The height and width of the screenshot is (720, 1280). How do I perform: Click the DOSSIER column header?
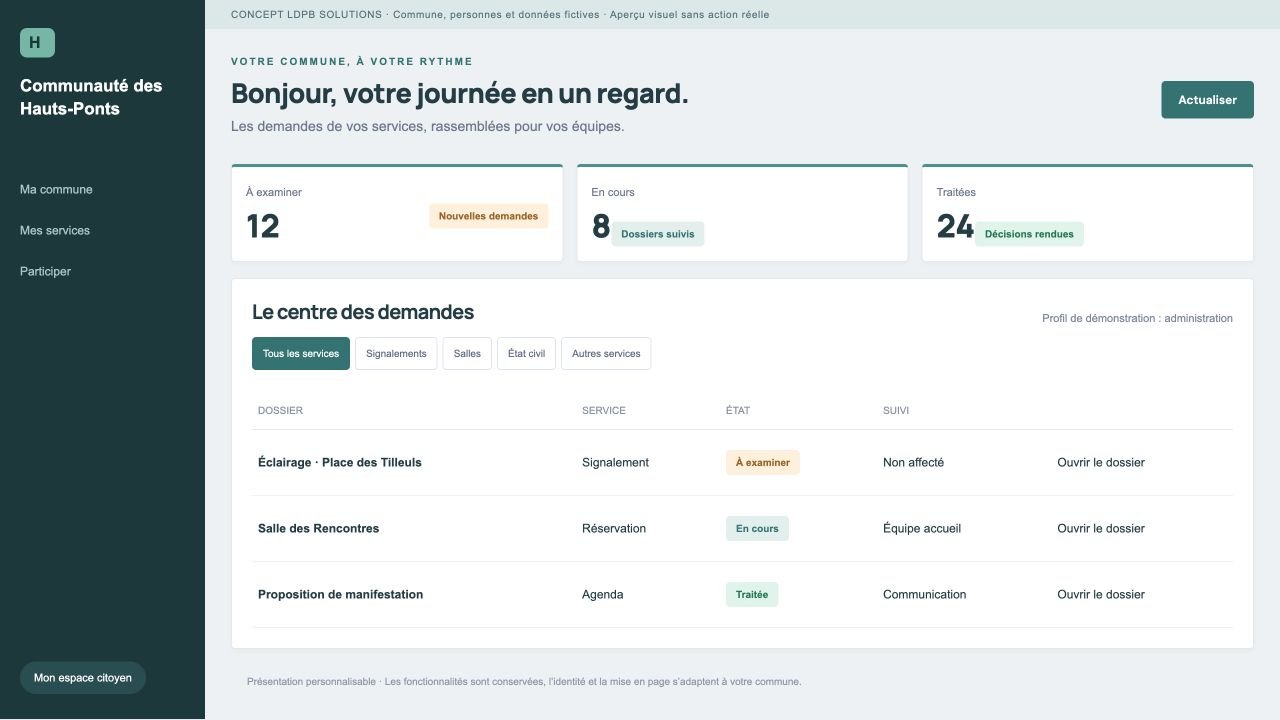(280, 411)
